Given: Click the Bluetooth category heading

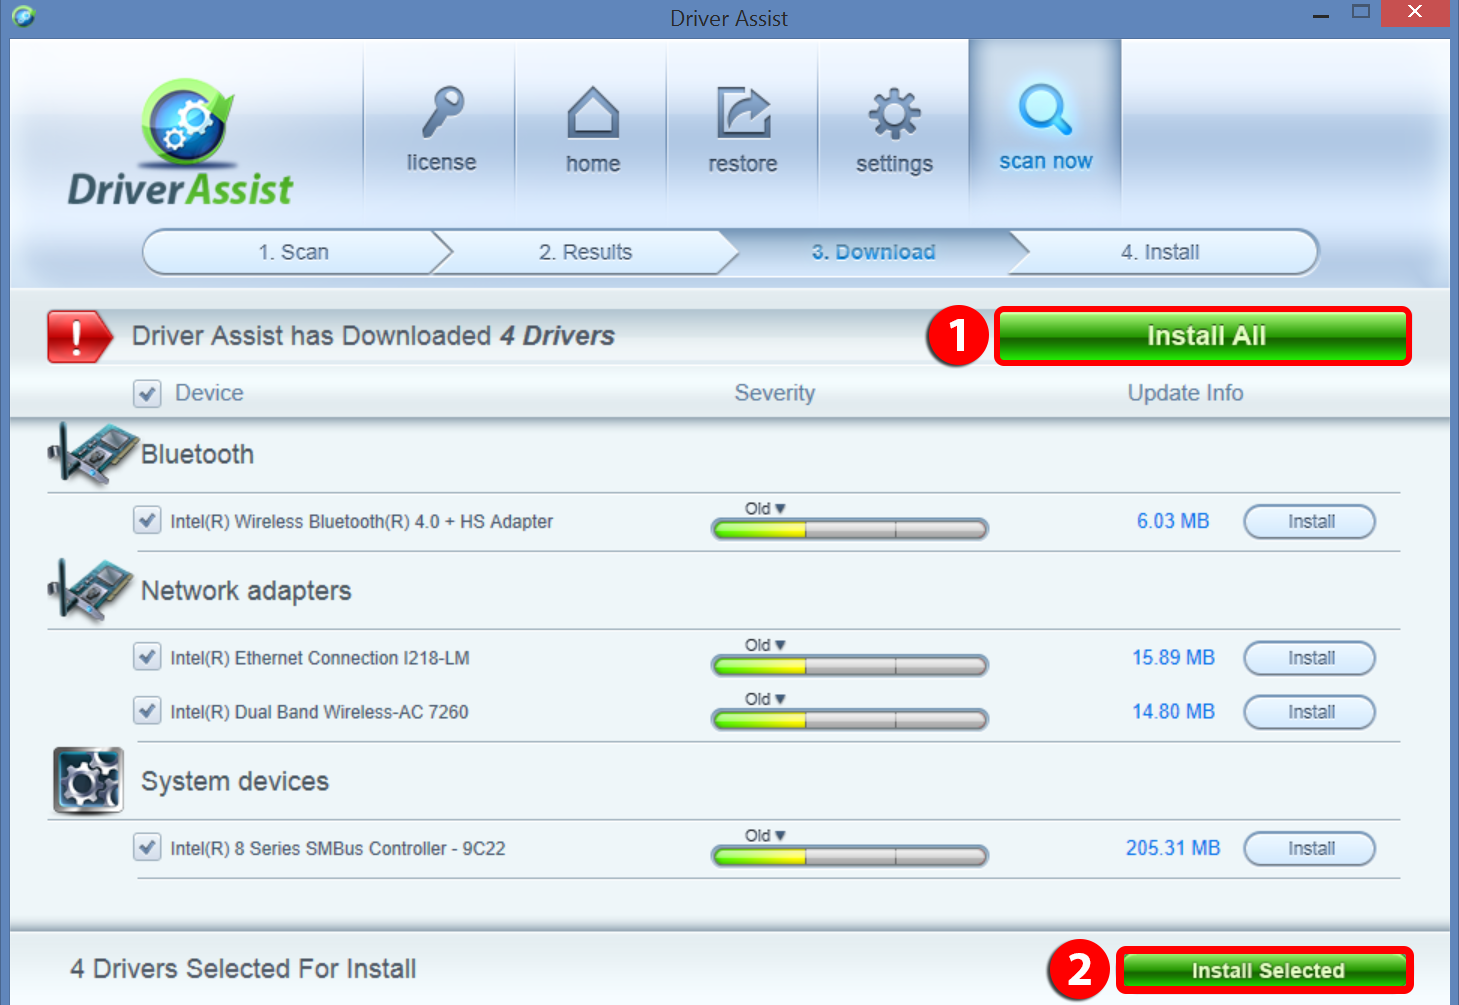Looking at the screenshot, I should click(197, 454).
